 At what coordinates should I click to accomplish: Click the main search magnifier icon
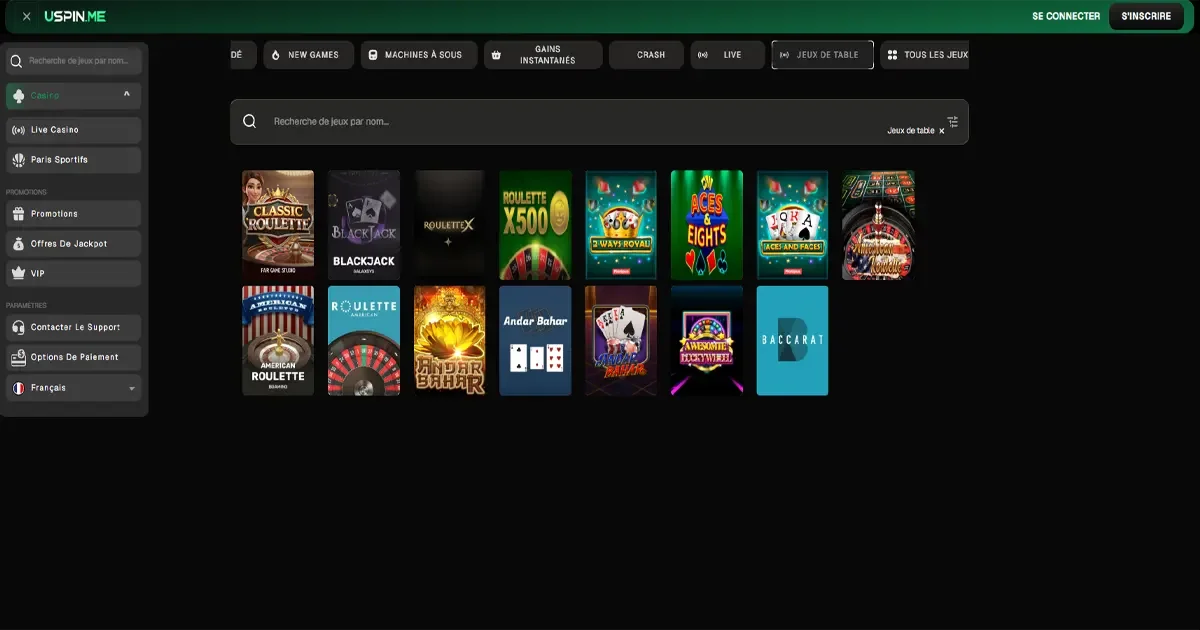point(250,122)
